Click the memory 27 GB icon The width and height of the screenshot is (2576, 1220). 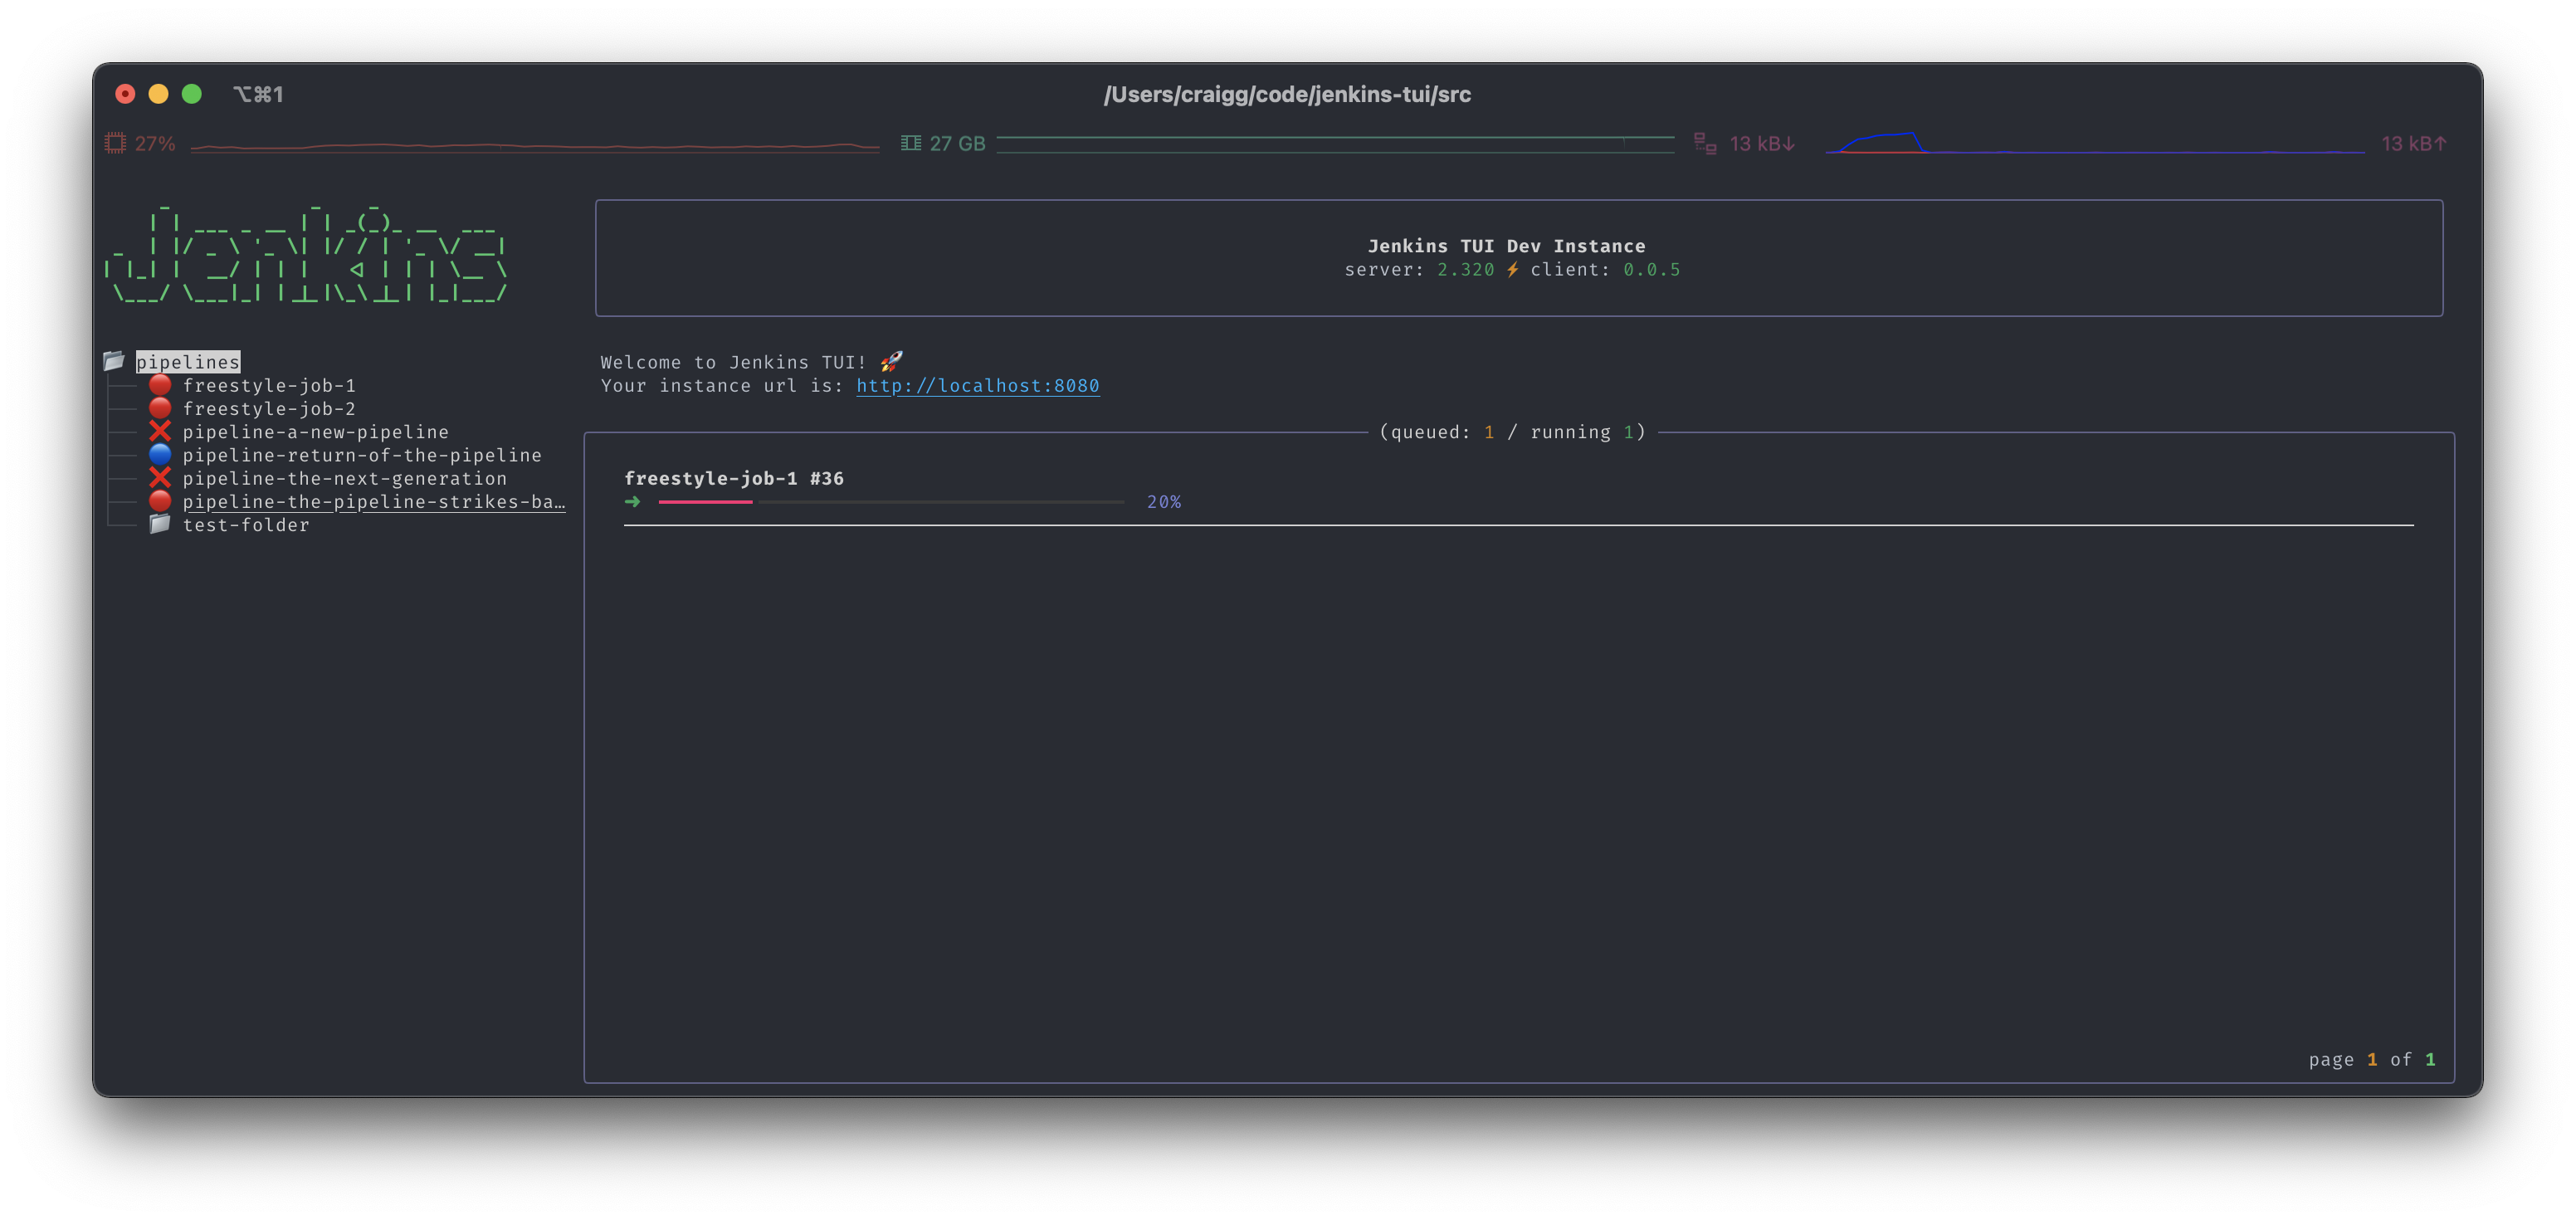tap(910, 143)
